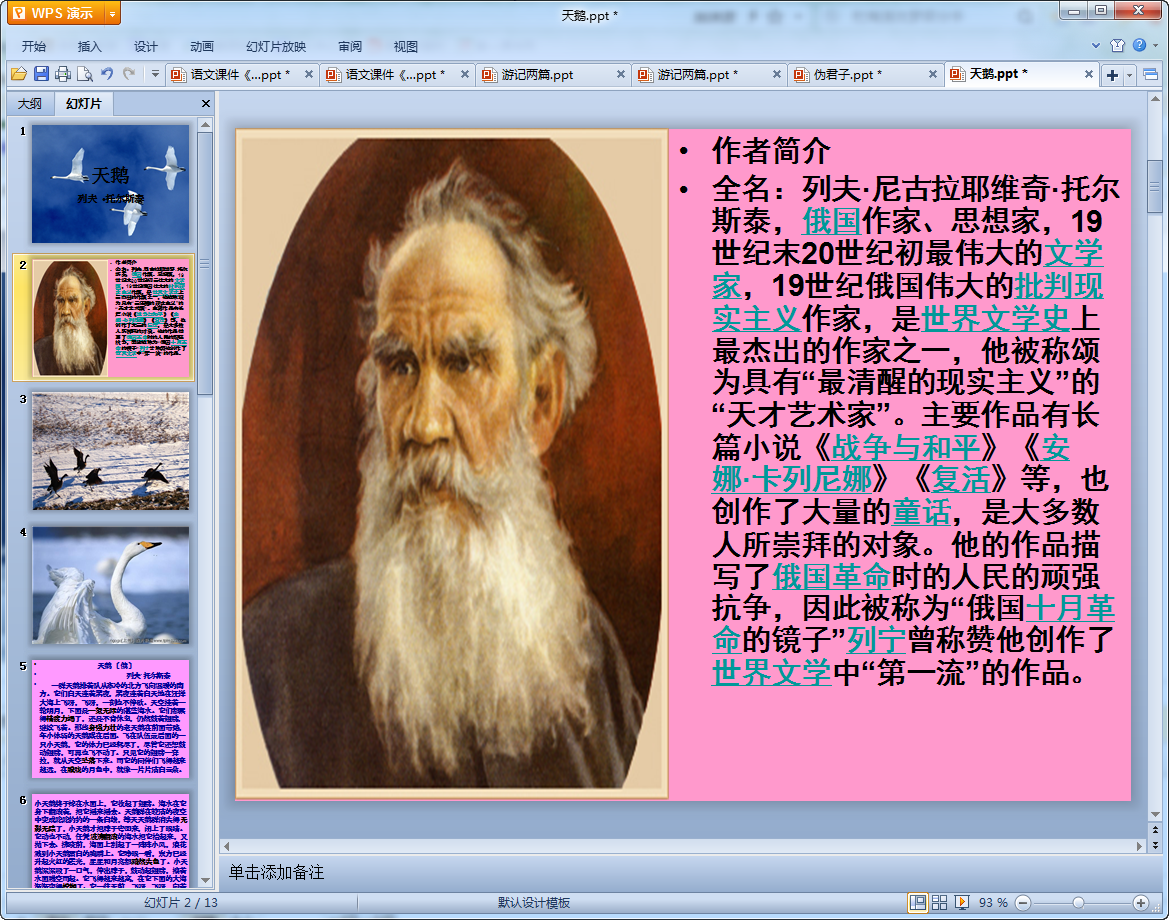Open help question mark icon

(1139, 45)
